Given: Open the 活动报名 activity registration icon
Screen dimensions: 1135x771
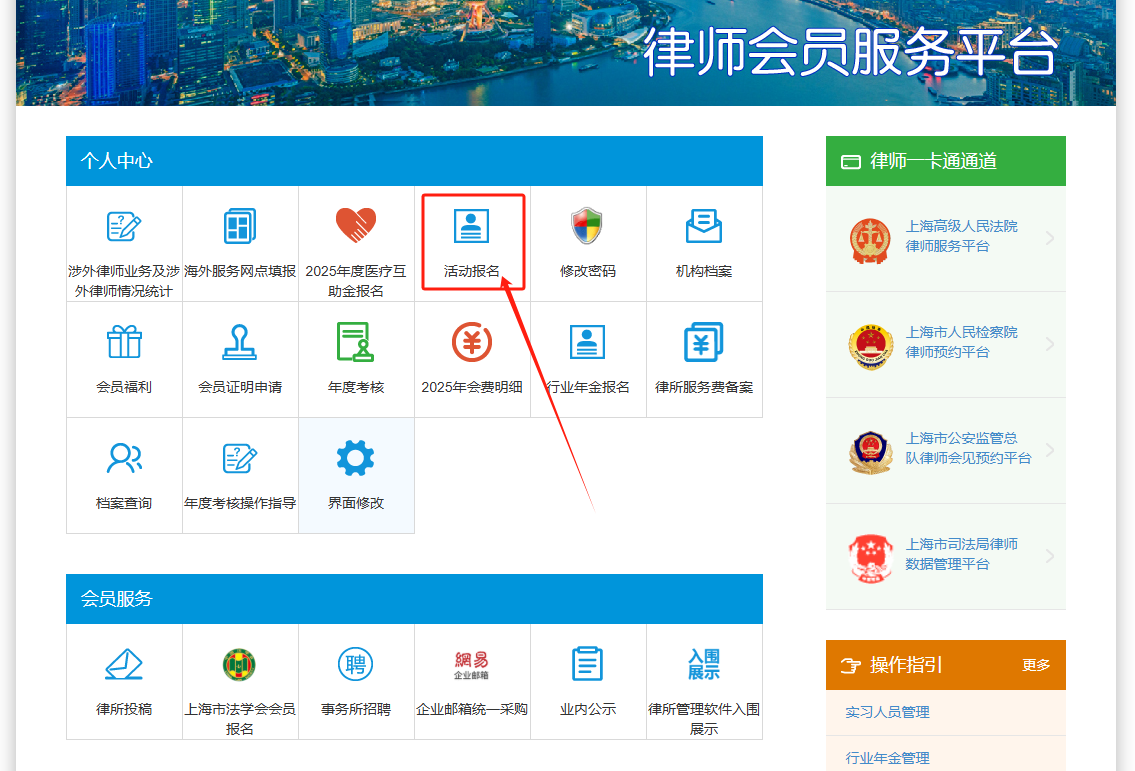Looking at the screenshot, I should 472,227.
